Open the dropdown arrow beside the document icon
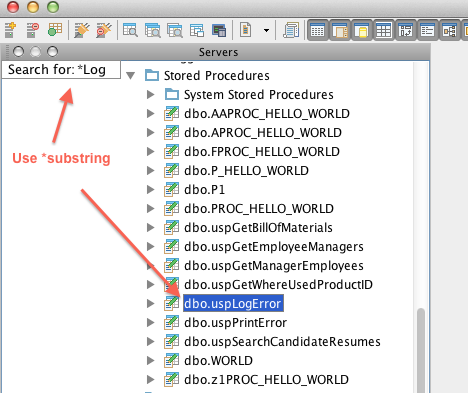Viewport: 468px width, 393px height. 266,30
